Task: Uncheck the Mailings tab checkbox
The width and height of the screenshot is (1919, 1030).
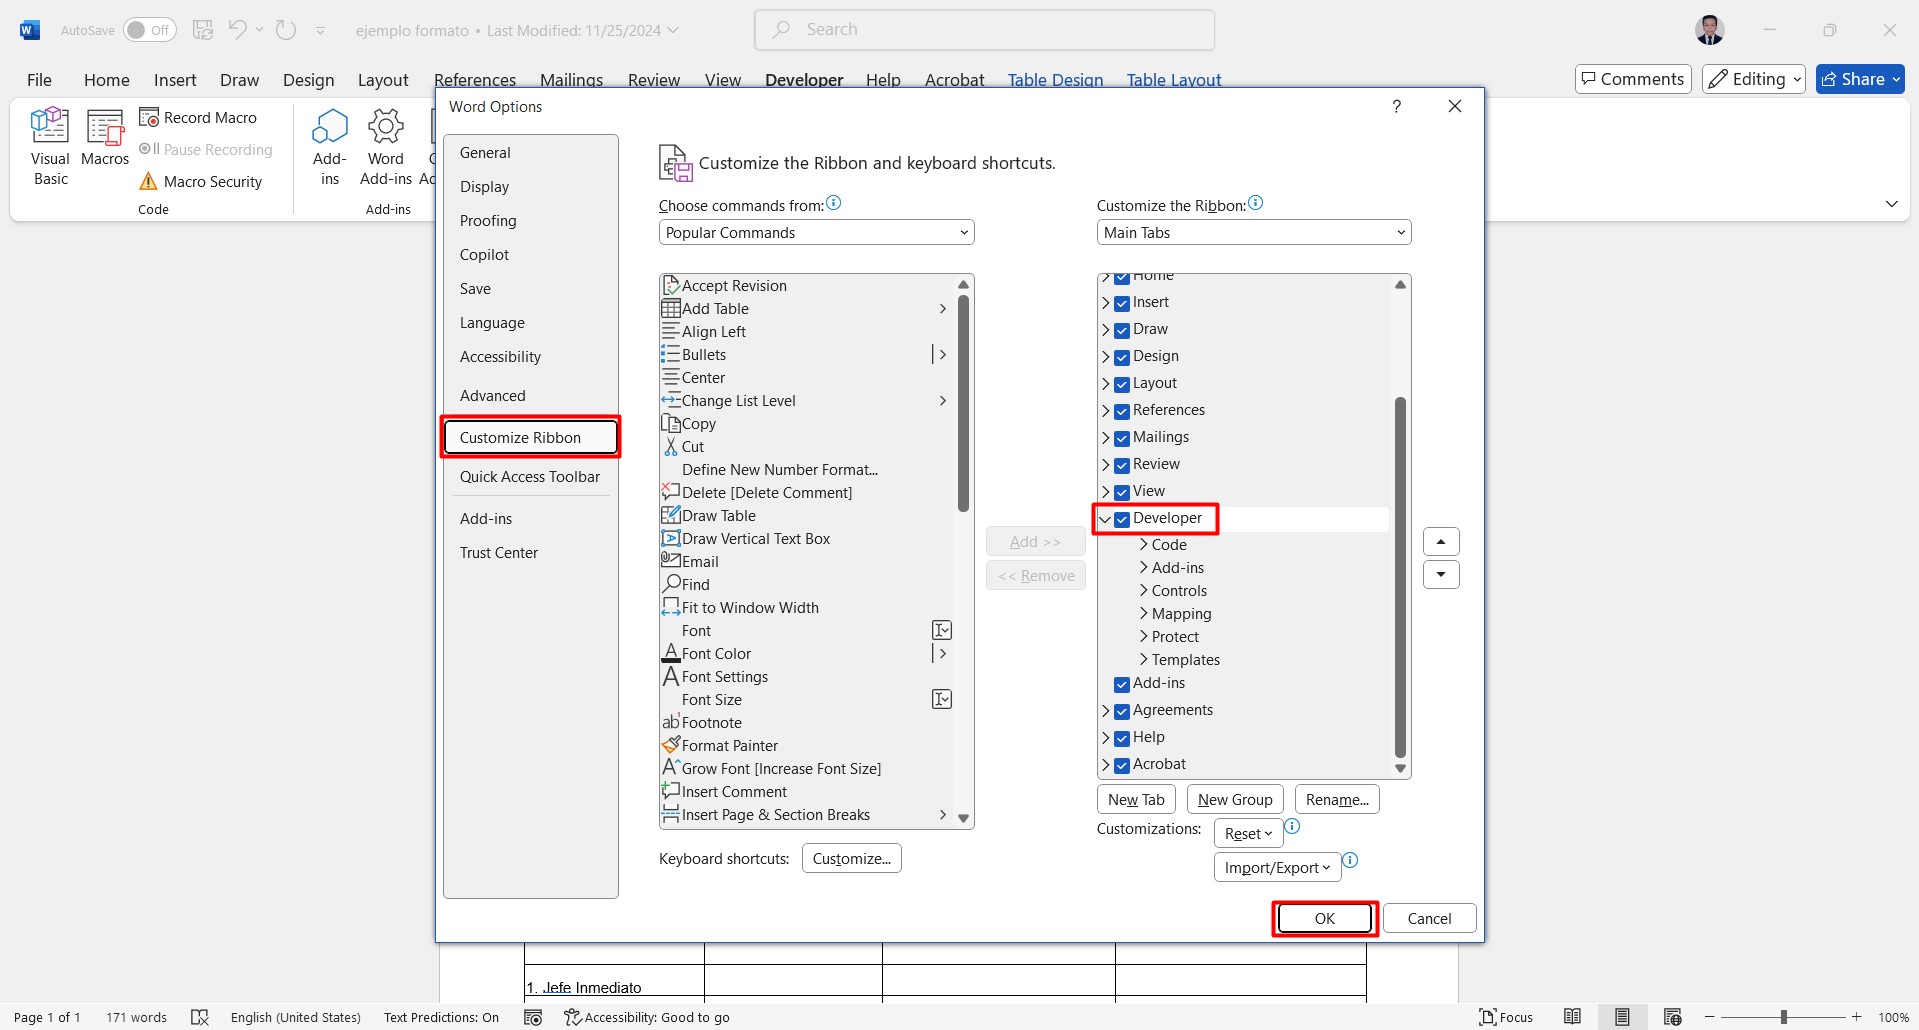Action: tap(1122, 438)
